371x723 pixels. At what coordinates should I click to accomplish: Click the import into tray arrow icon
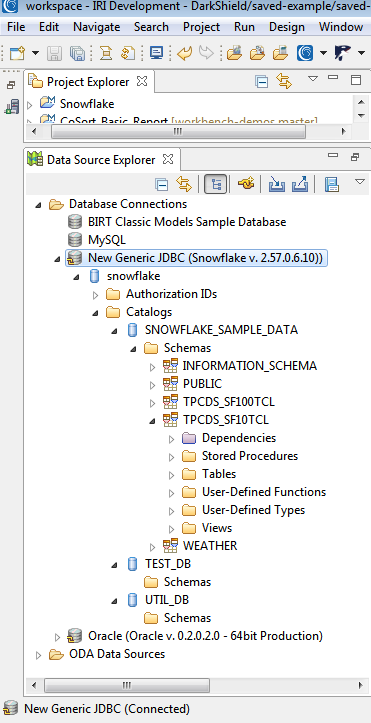tap(277, 184)
